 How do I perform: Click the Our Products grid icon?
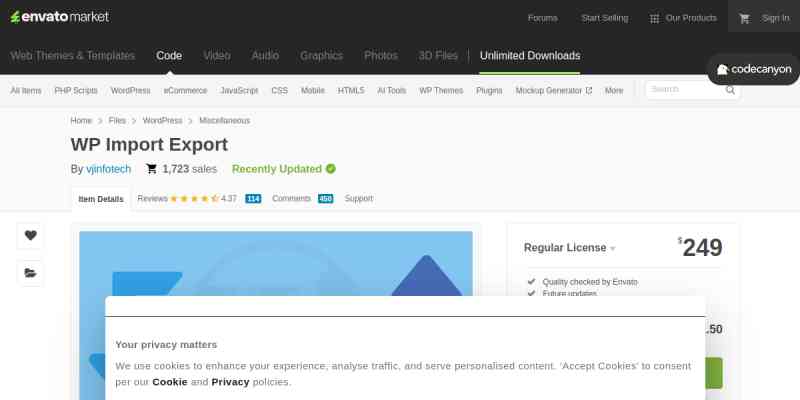[654, 18]
